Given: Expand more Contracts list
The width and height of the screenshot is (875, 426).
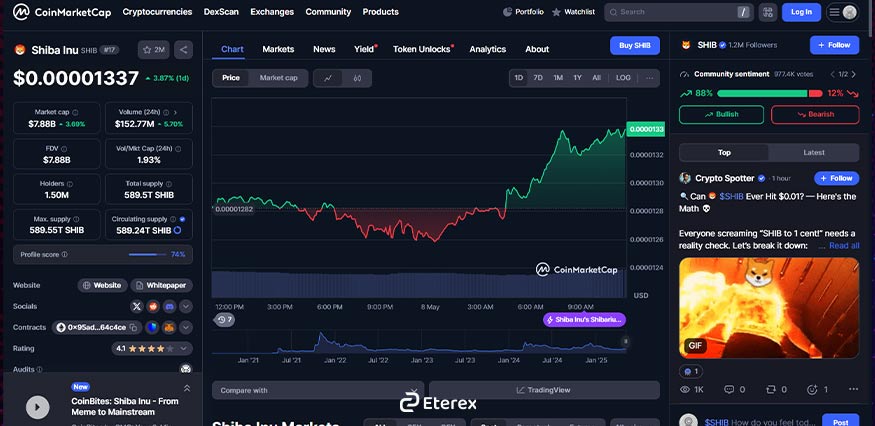Looking at the screenshot, I should [x=186, y=327].
